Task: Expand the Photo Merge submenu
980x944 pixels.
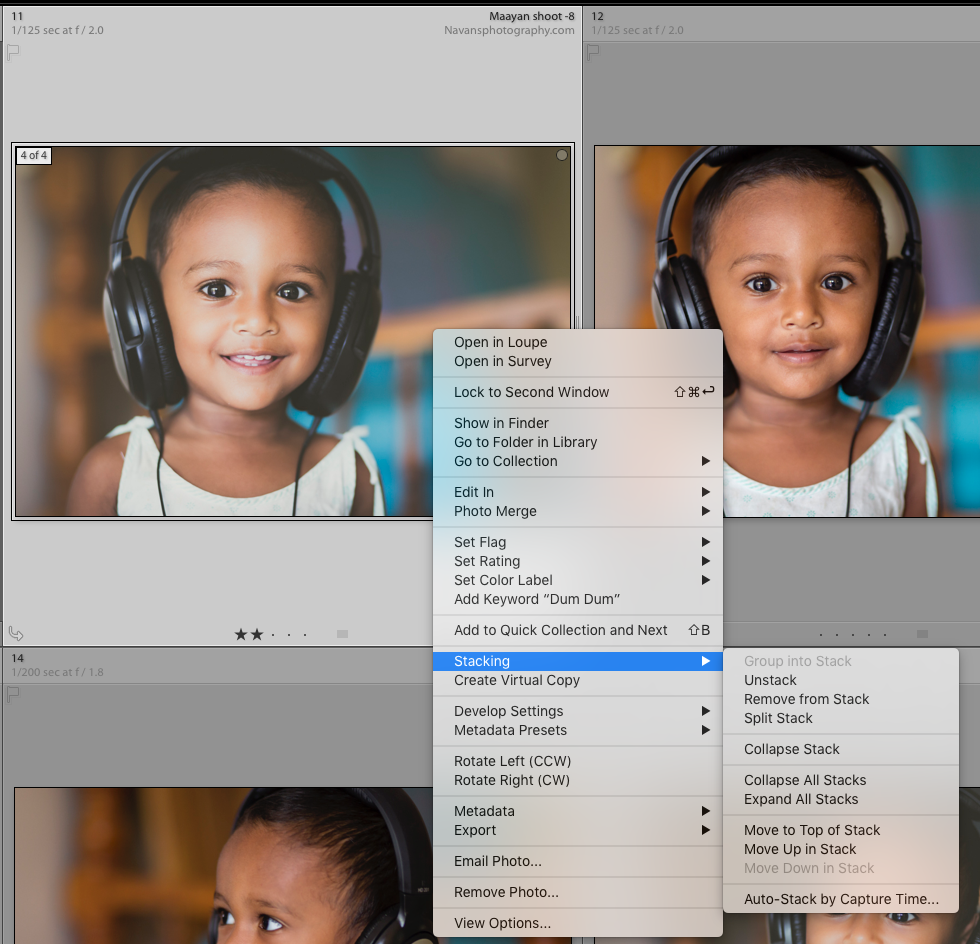Action: coord(578,511)
